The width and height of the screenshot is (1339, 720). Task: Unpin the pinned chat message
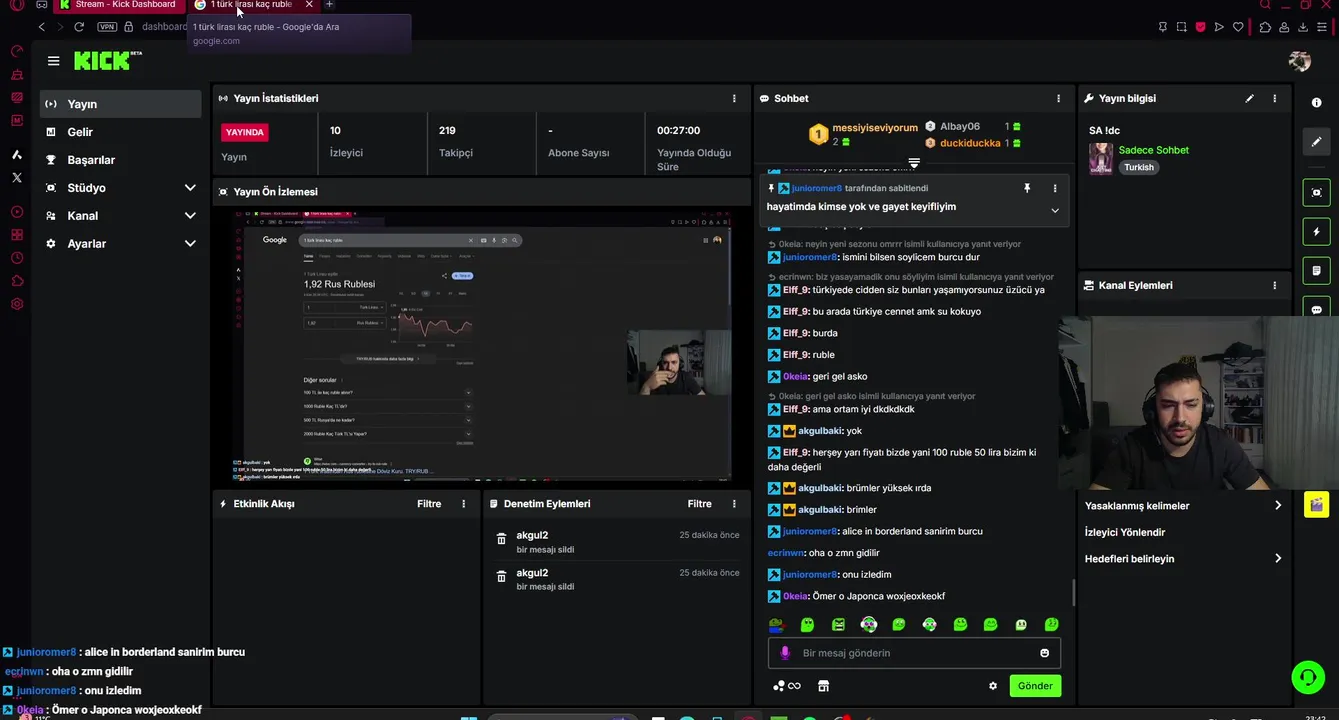1027,188
